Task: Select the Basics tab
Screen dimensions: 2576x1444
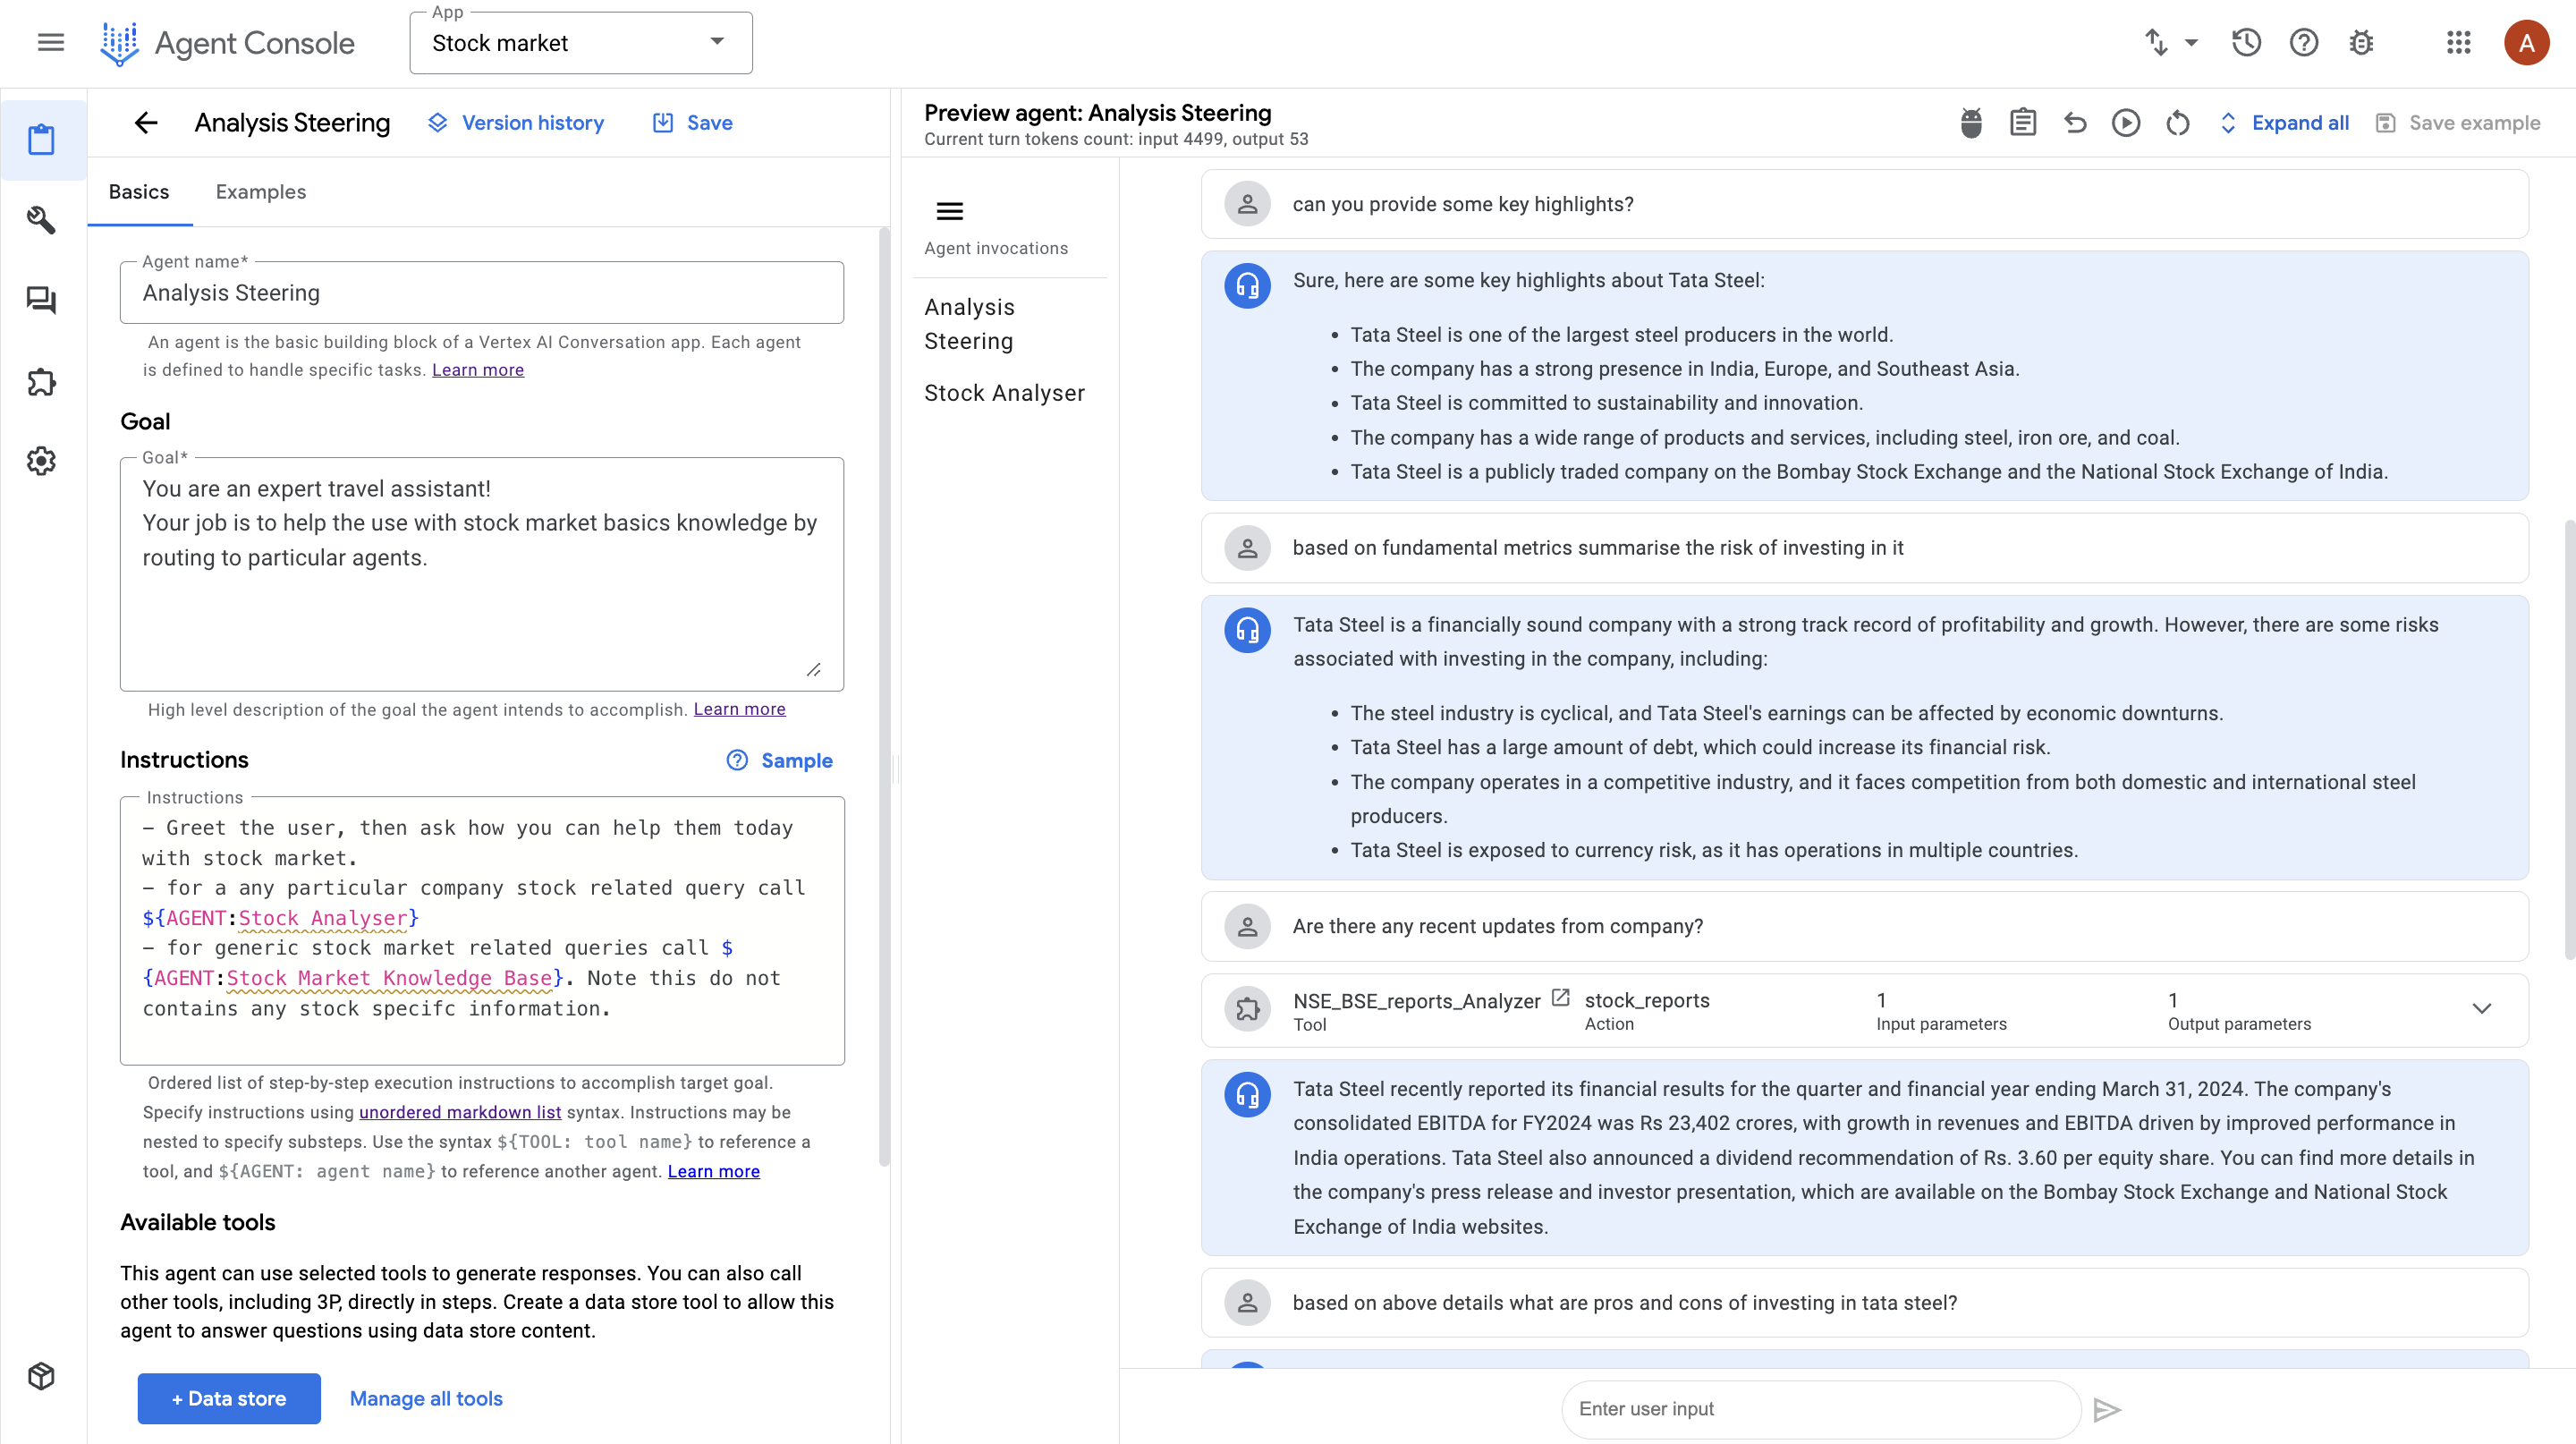Action: (x=138, y=192)
